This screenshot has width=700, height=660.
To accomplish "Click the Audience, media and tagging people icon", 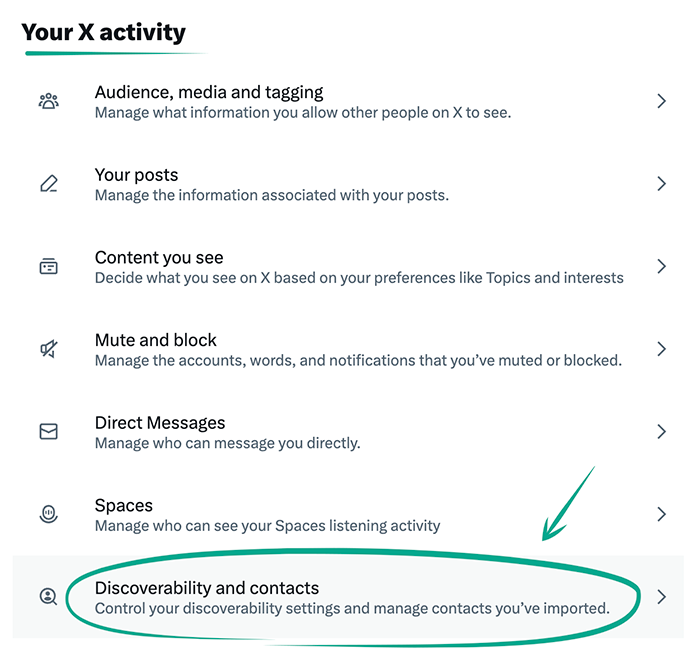I will (48, 101).
